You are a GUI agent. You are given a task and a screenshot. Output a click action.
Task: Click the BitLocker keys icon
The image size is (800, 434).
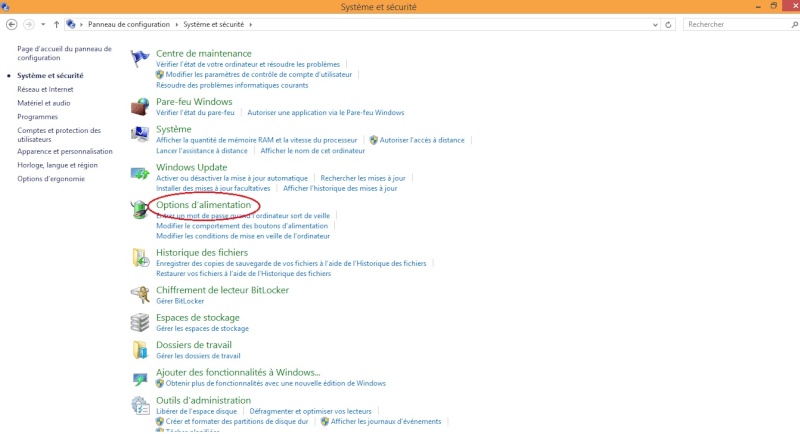click(140, 295)
